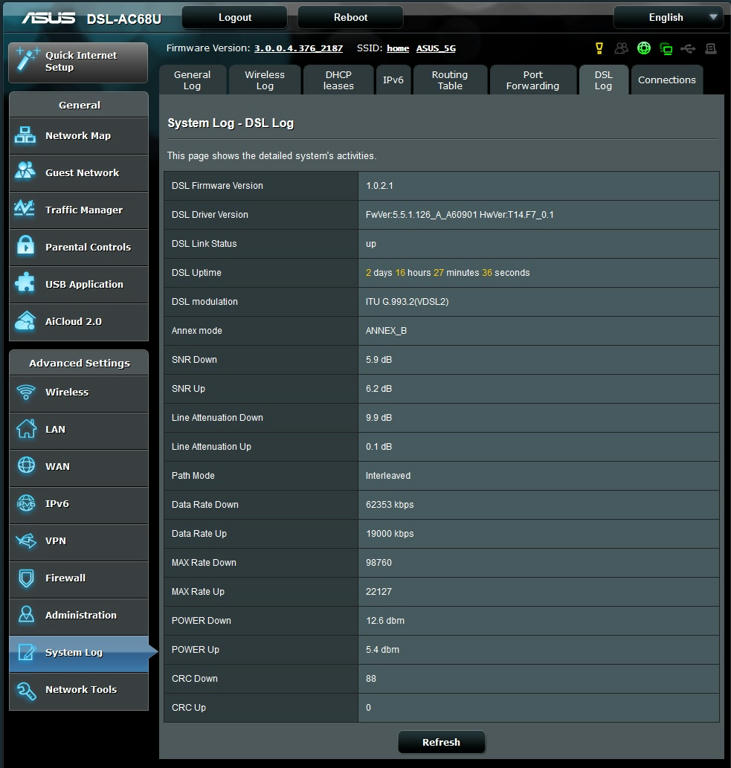This screenshot has height=768, width=731.
Task: Open the Guest Network menu item
Action: [x=79, y=172]
